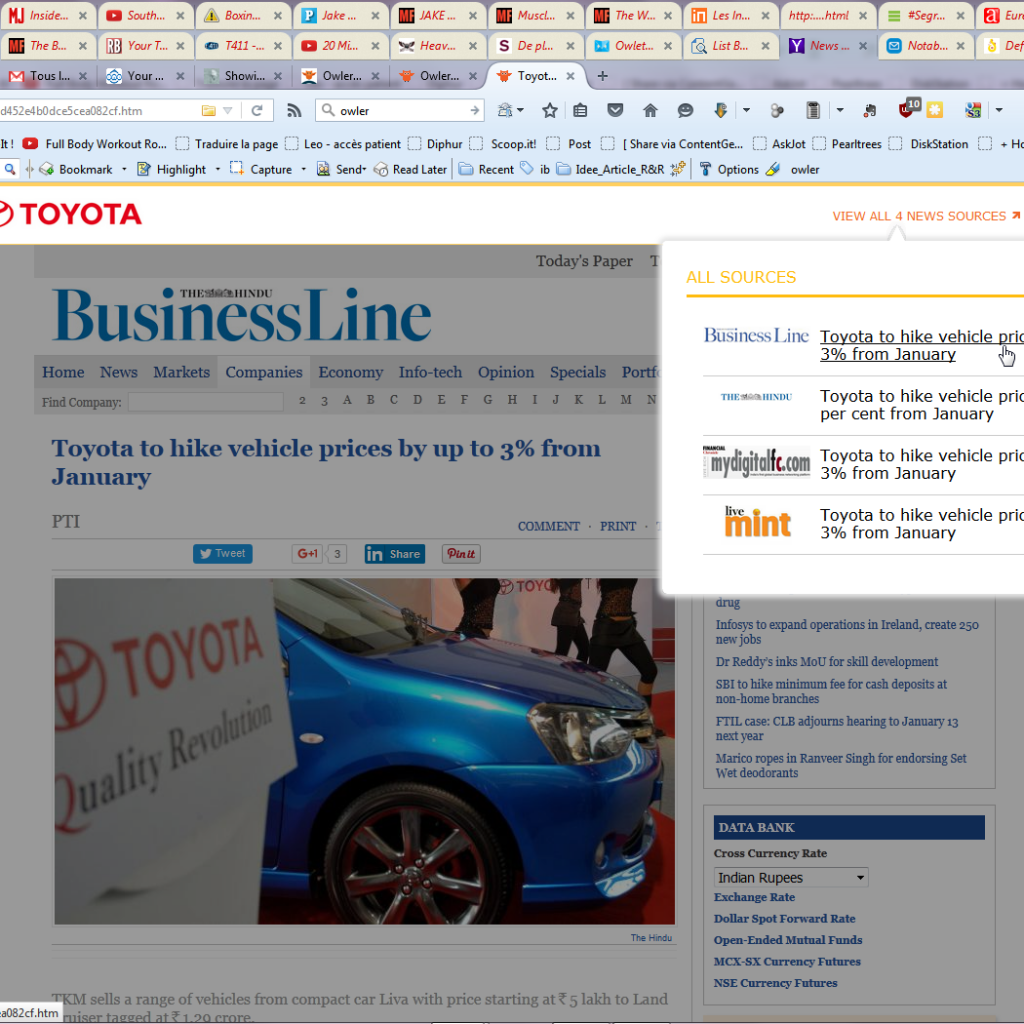This screenshot has height=1024, width=1024.
Task: Open the Info-tech section in BusinessLine nav
Action: [430, 372]
